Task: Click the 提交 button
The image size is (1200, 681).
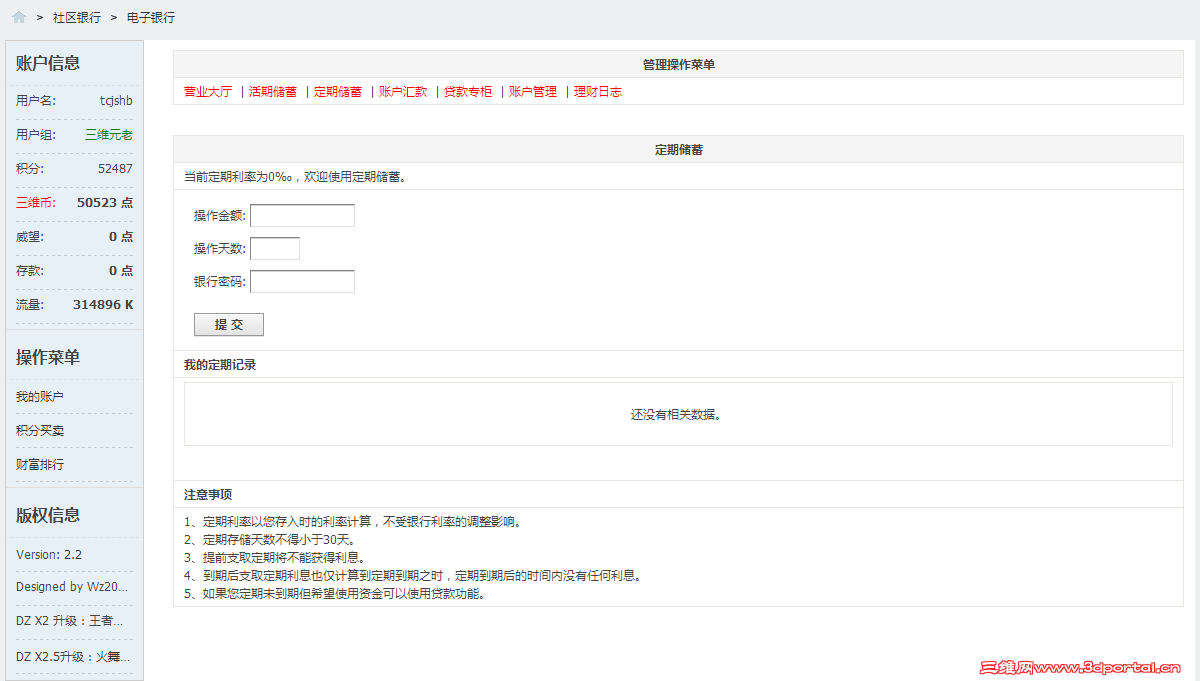Action: tap(229, 324)
